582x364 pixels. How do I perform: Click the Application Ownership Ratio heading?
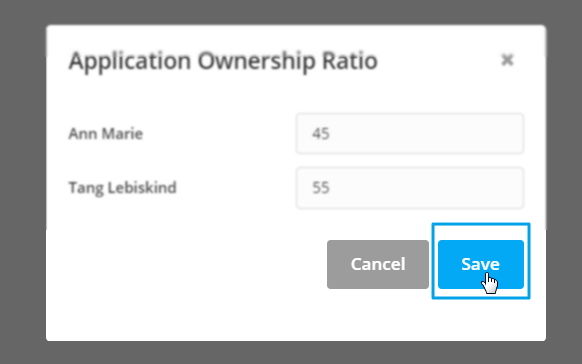(x=223, y=61)
